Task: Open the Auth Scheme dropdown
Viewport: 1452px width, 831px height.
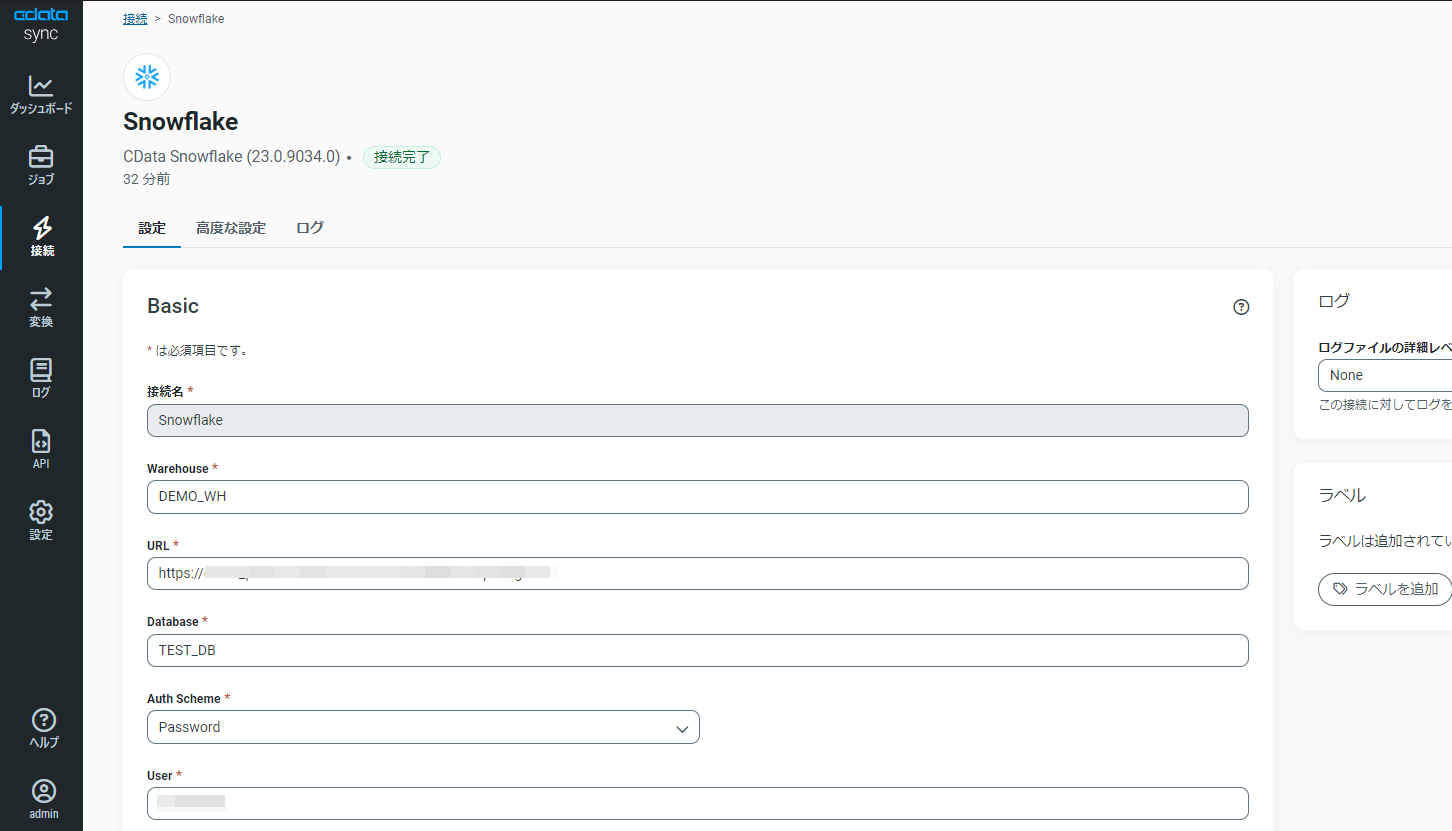Action: coord(423,727)
